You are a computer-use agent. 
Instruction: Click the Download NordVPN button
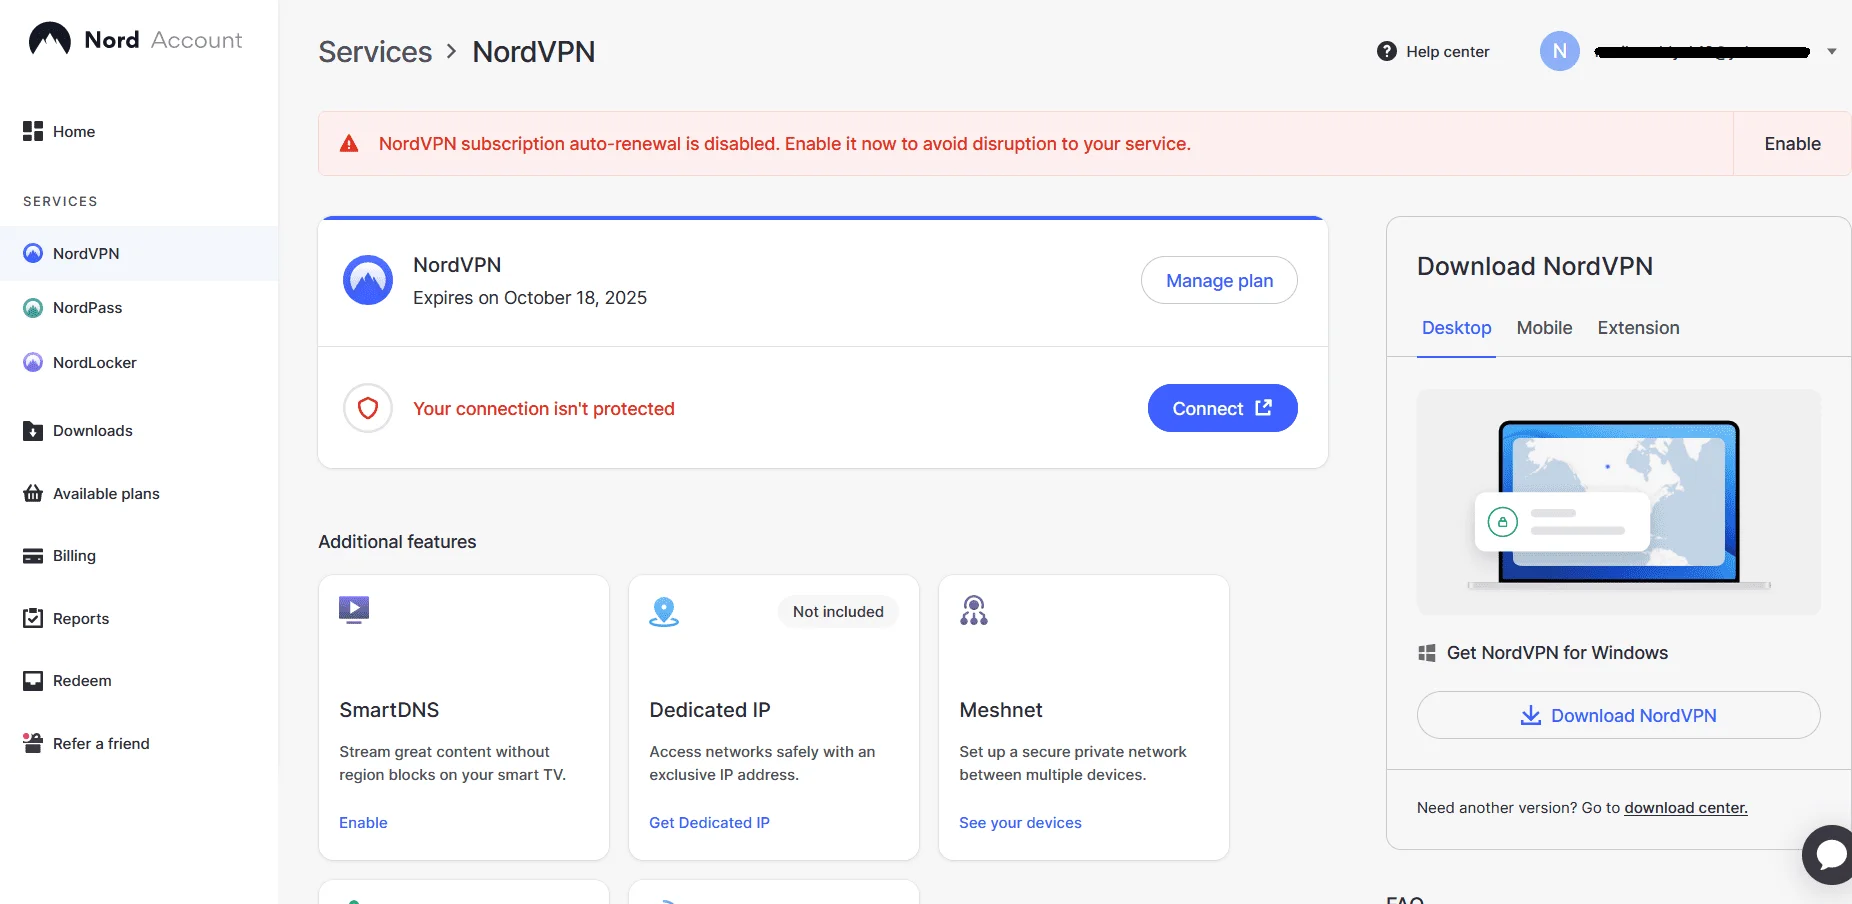(1618, 715)
